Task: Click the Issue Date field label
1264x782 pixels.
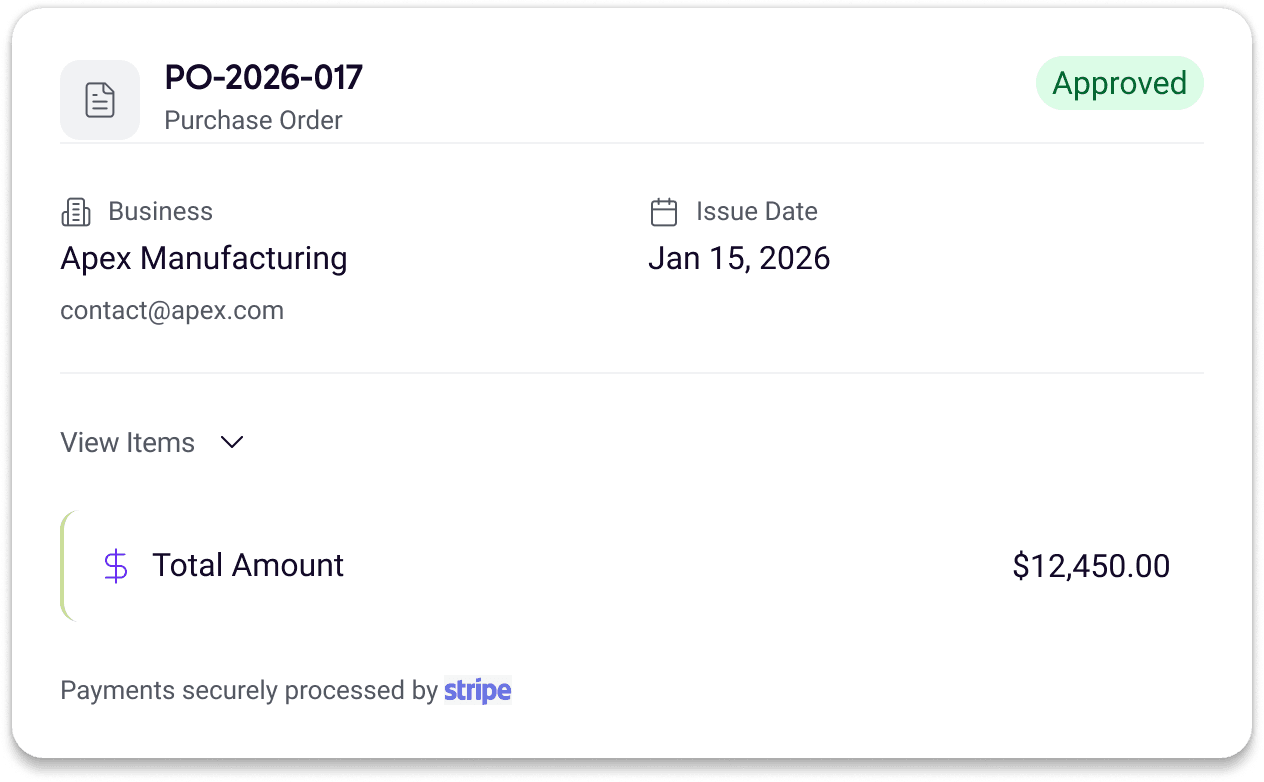Action: (x=757, y=212)
